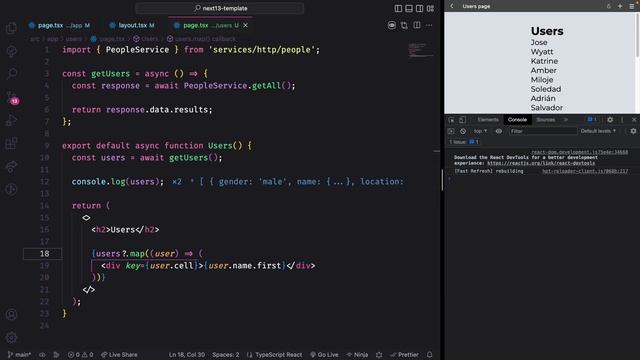Split the editor to the right
This screenshot has width=640, height=360.
(x=417, y=25)
